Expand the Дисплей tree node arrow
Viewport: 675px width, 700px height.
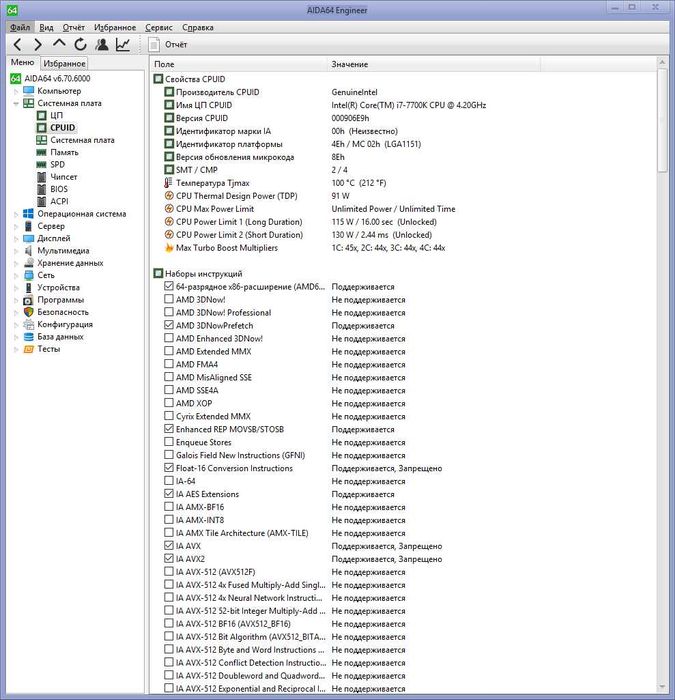16,239
